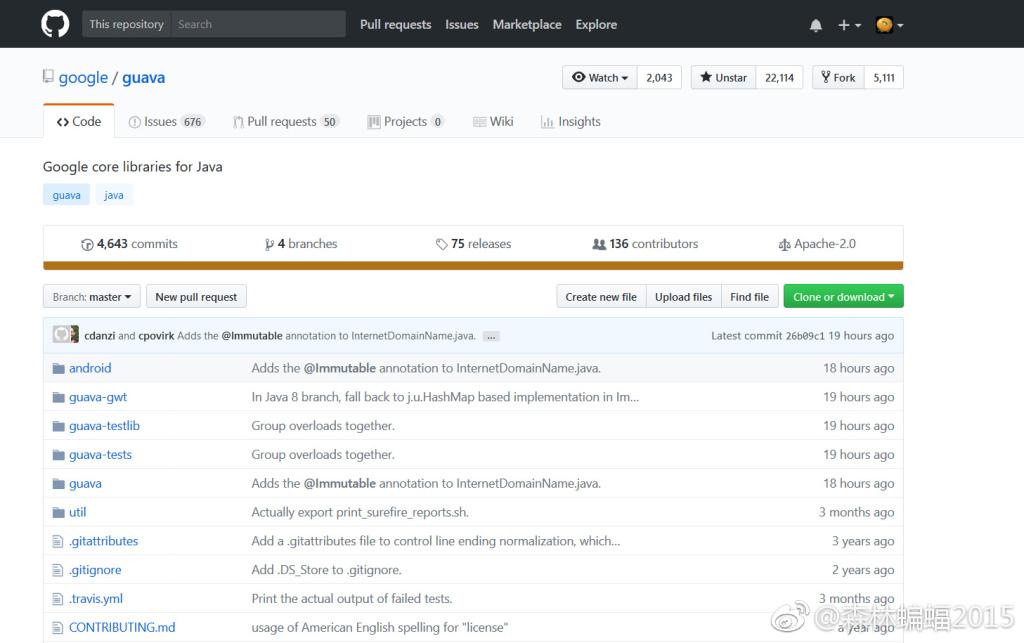Click the star icon on Unstar
Screen dimensions: 1024x643
(x=706, y=77)
